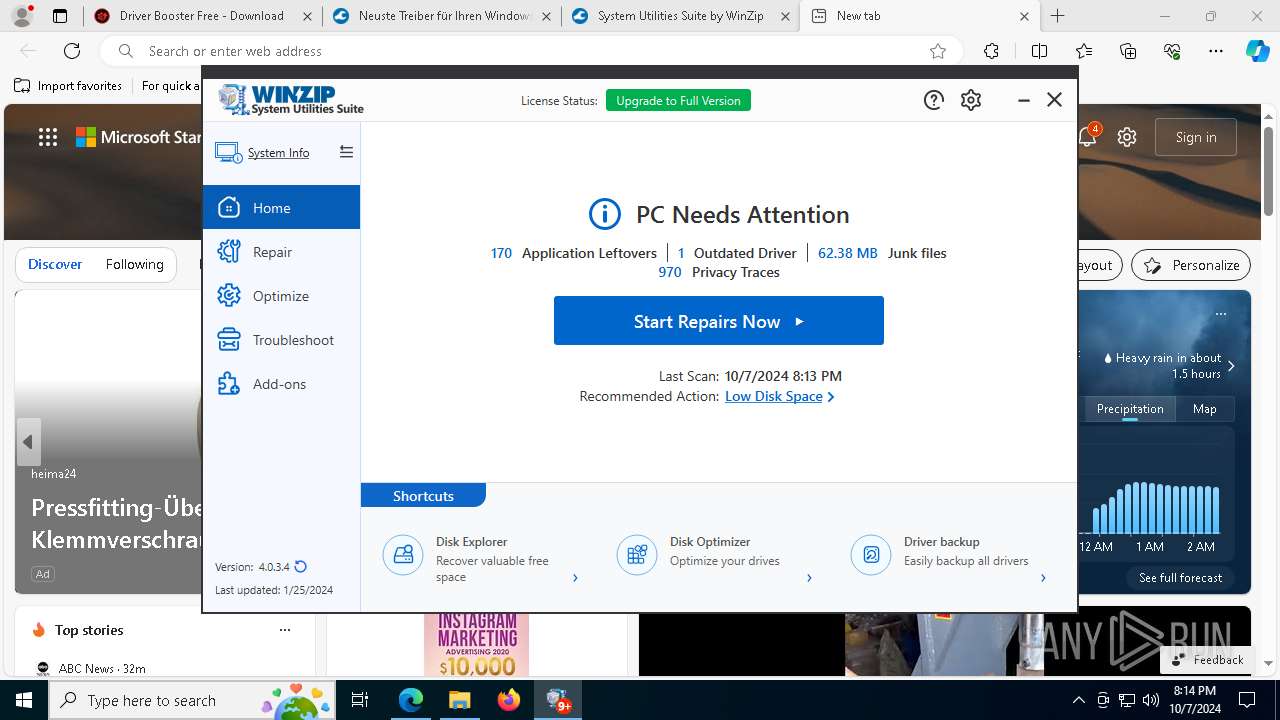Open notifications bell on Microsoft Start

tap(1088, 137)
